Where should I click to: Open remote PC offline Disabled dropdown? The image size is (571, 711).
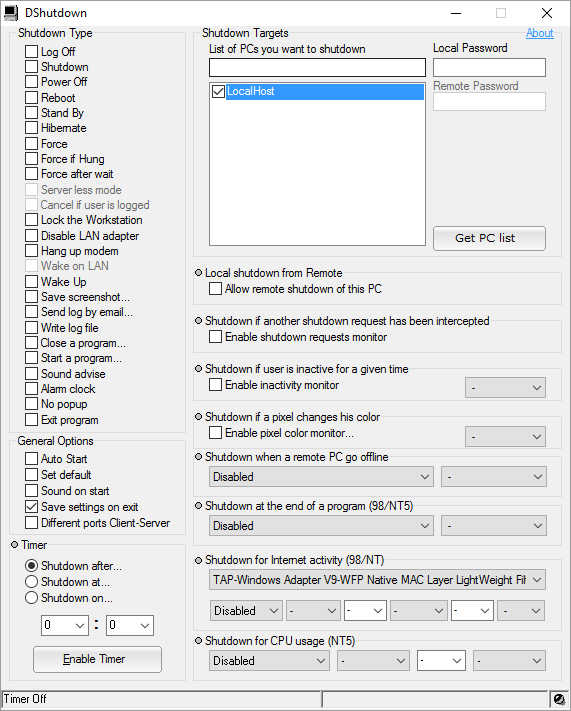click(321, 477)
